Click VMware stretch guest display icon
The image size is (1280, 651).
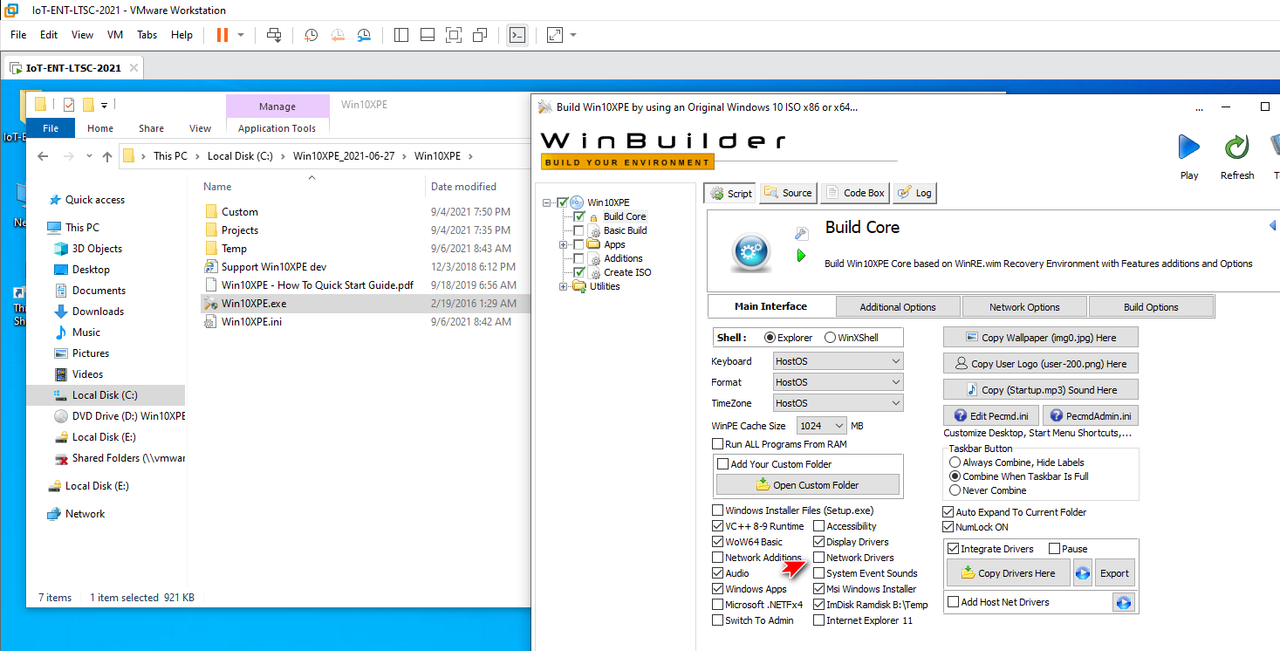point(555,34)
